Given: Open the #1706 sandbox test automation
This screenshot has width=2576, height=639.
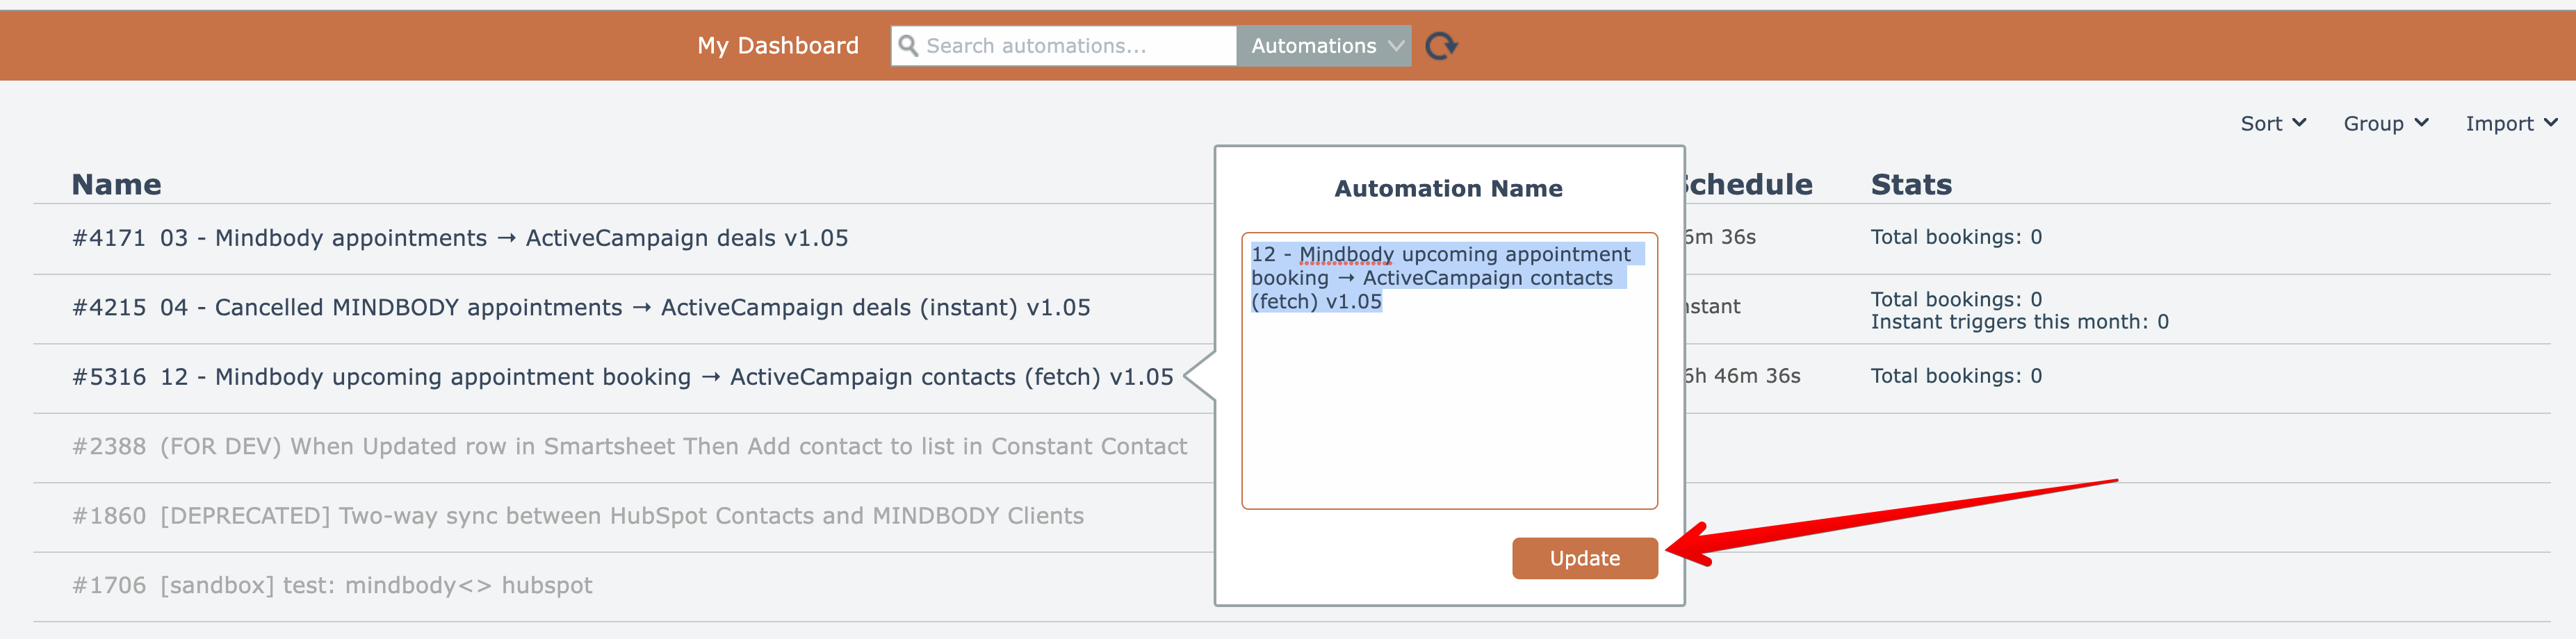Looking at the screenshot, I should pyautogui.click(x=376, y=585).
